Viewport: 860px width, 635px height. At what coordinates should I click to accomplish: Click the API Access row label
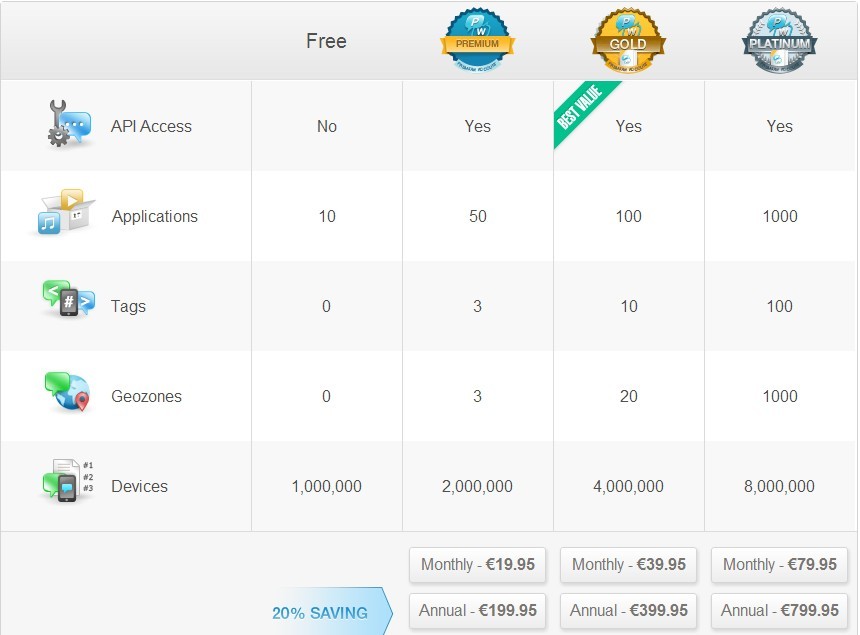pyautogui.click(x=151, y=126)
